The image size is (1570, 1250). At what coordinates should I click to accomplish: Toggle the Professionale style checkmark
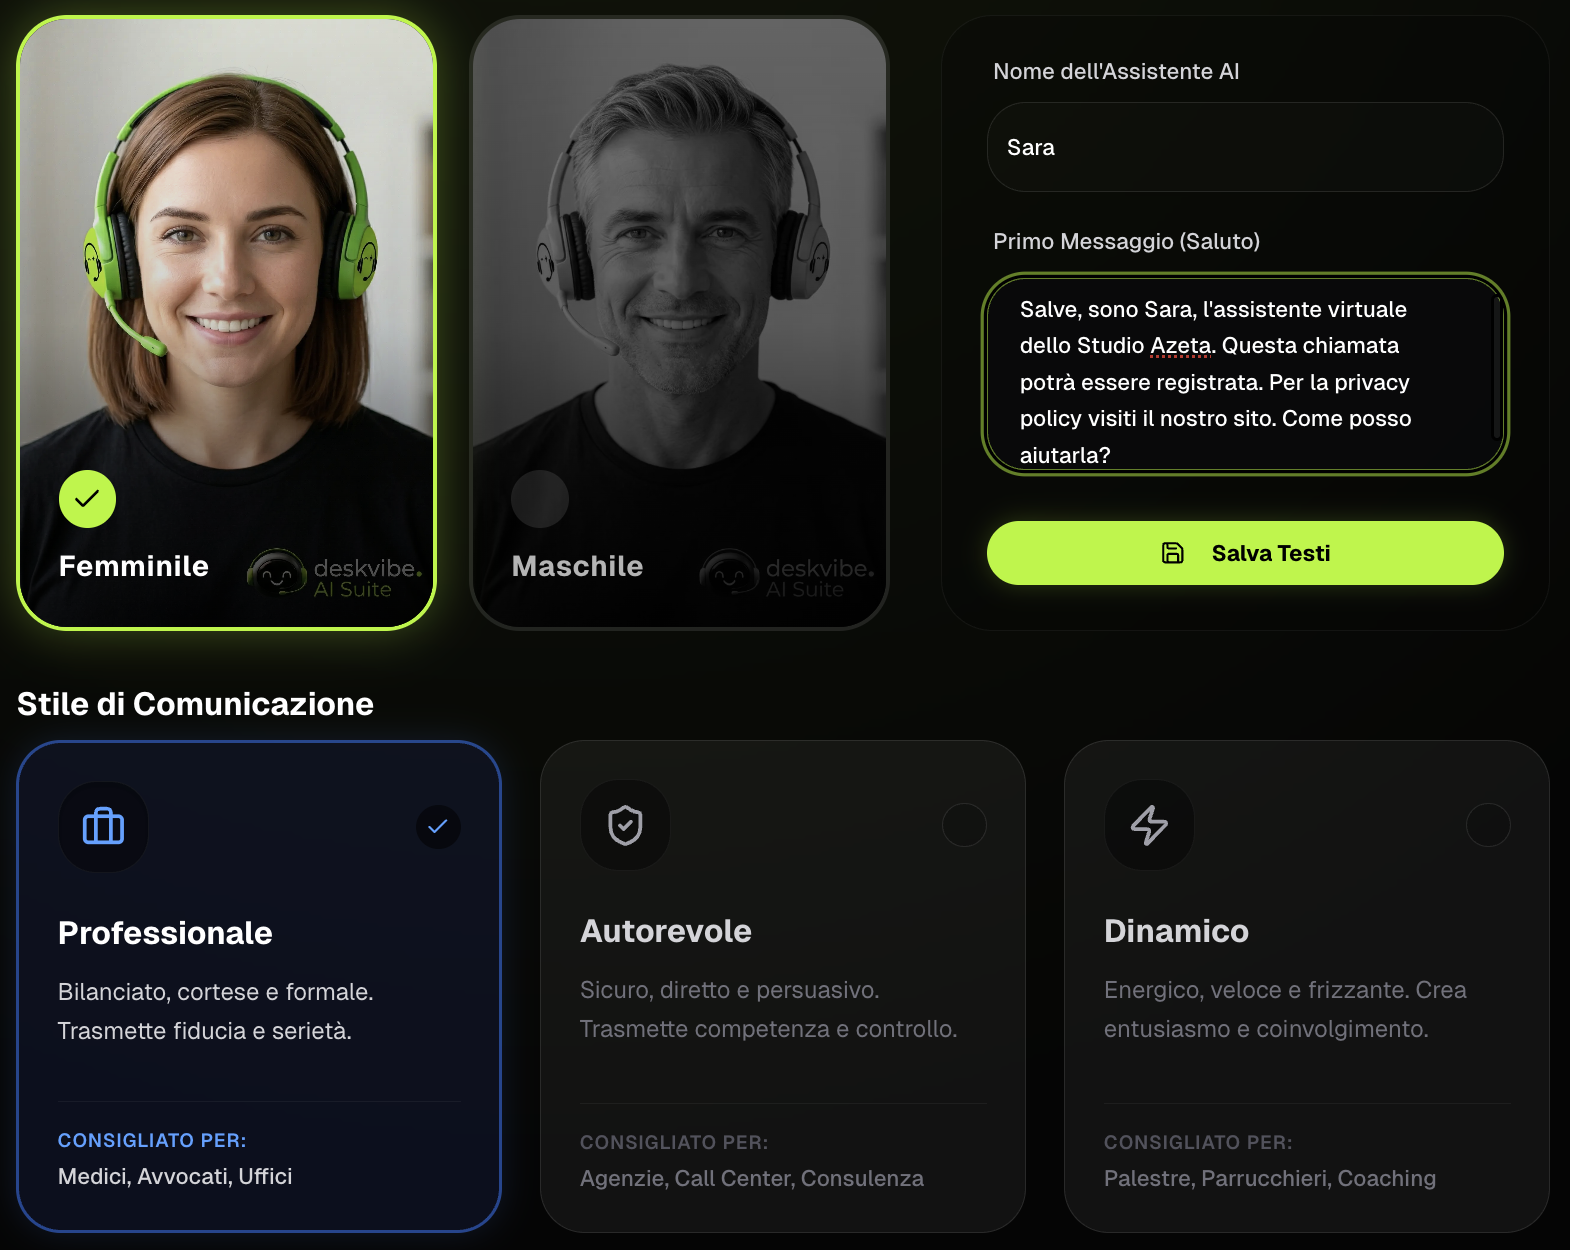pyautogui.click(x=438, y=827)
